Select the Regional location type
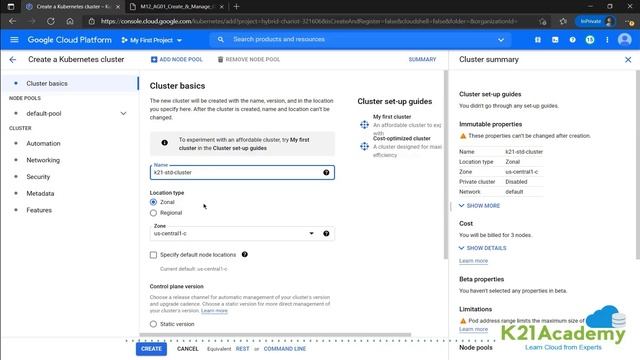Screen dimensions: 640x360 (x=153, y=213)
